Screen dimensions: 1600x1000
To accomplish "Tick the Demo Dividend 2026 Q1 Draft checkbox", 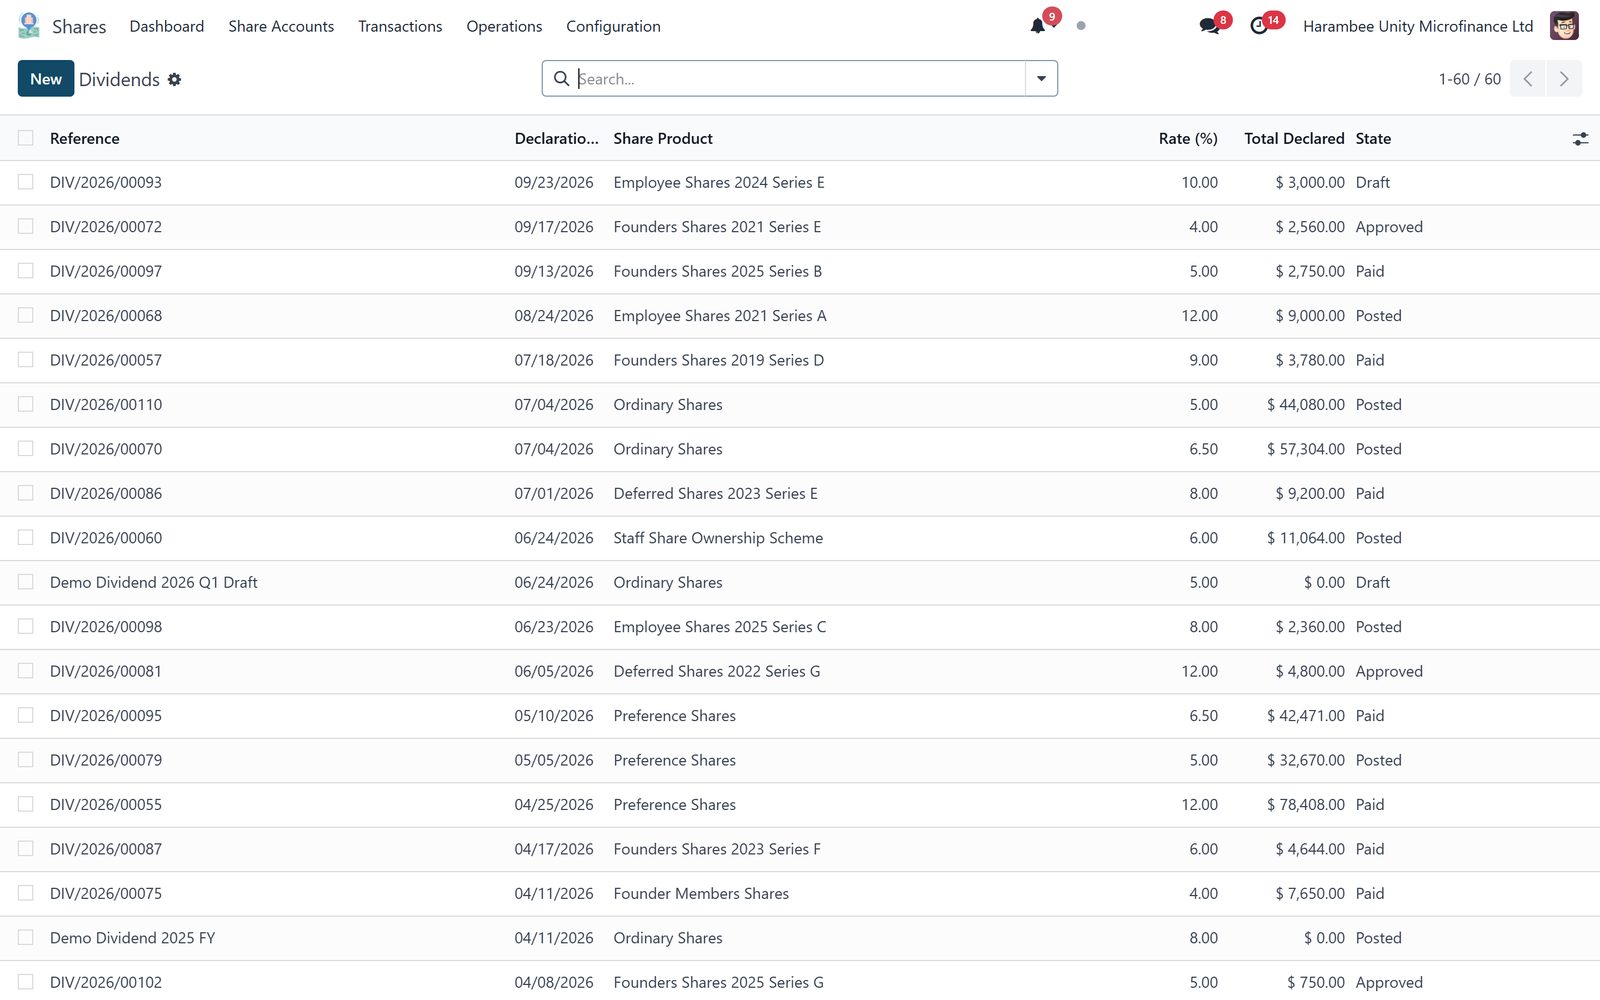I will 26,582.
